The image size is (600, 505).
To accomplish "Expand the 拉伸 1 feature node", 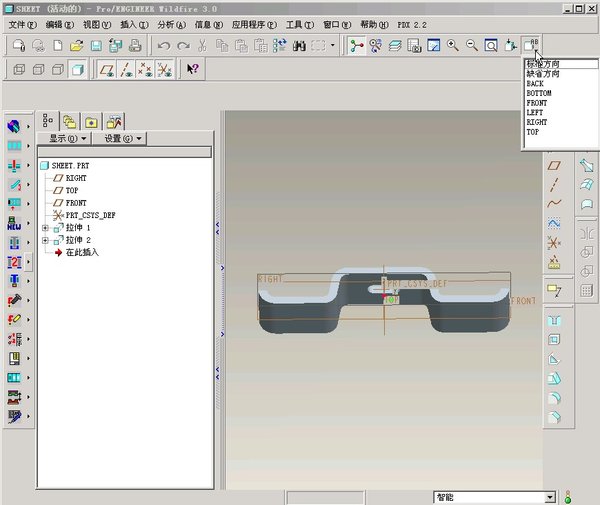I will pyautogui.click(x=45, y=228).
